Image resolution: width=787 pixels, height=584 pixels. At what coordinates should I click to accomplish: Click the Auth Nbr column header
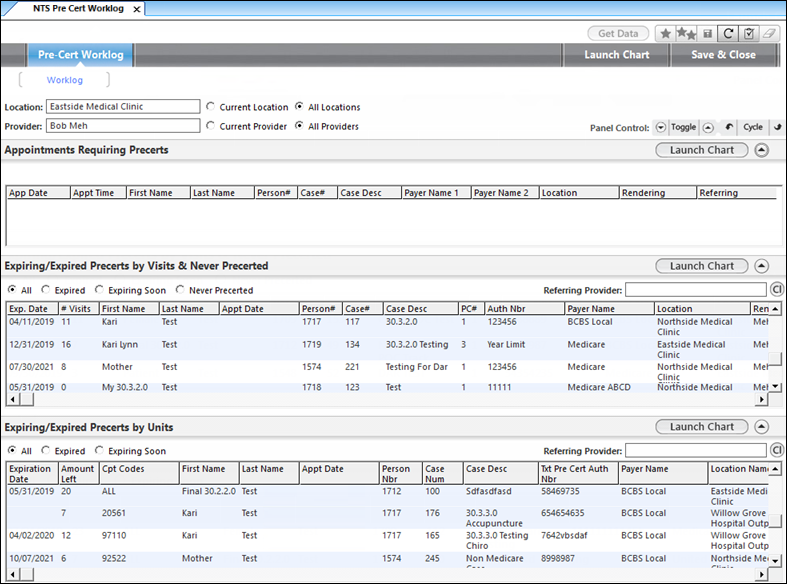[524, 309]
